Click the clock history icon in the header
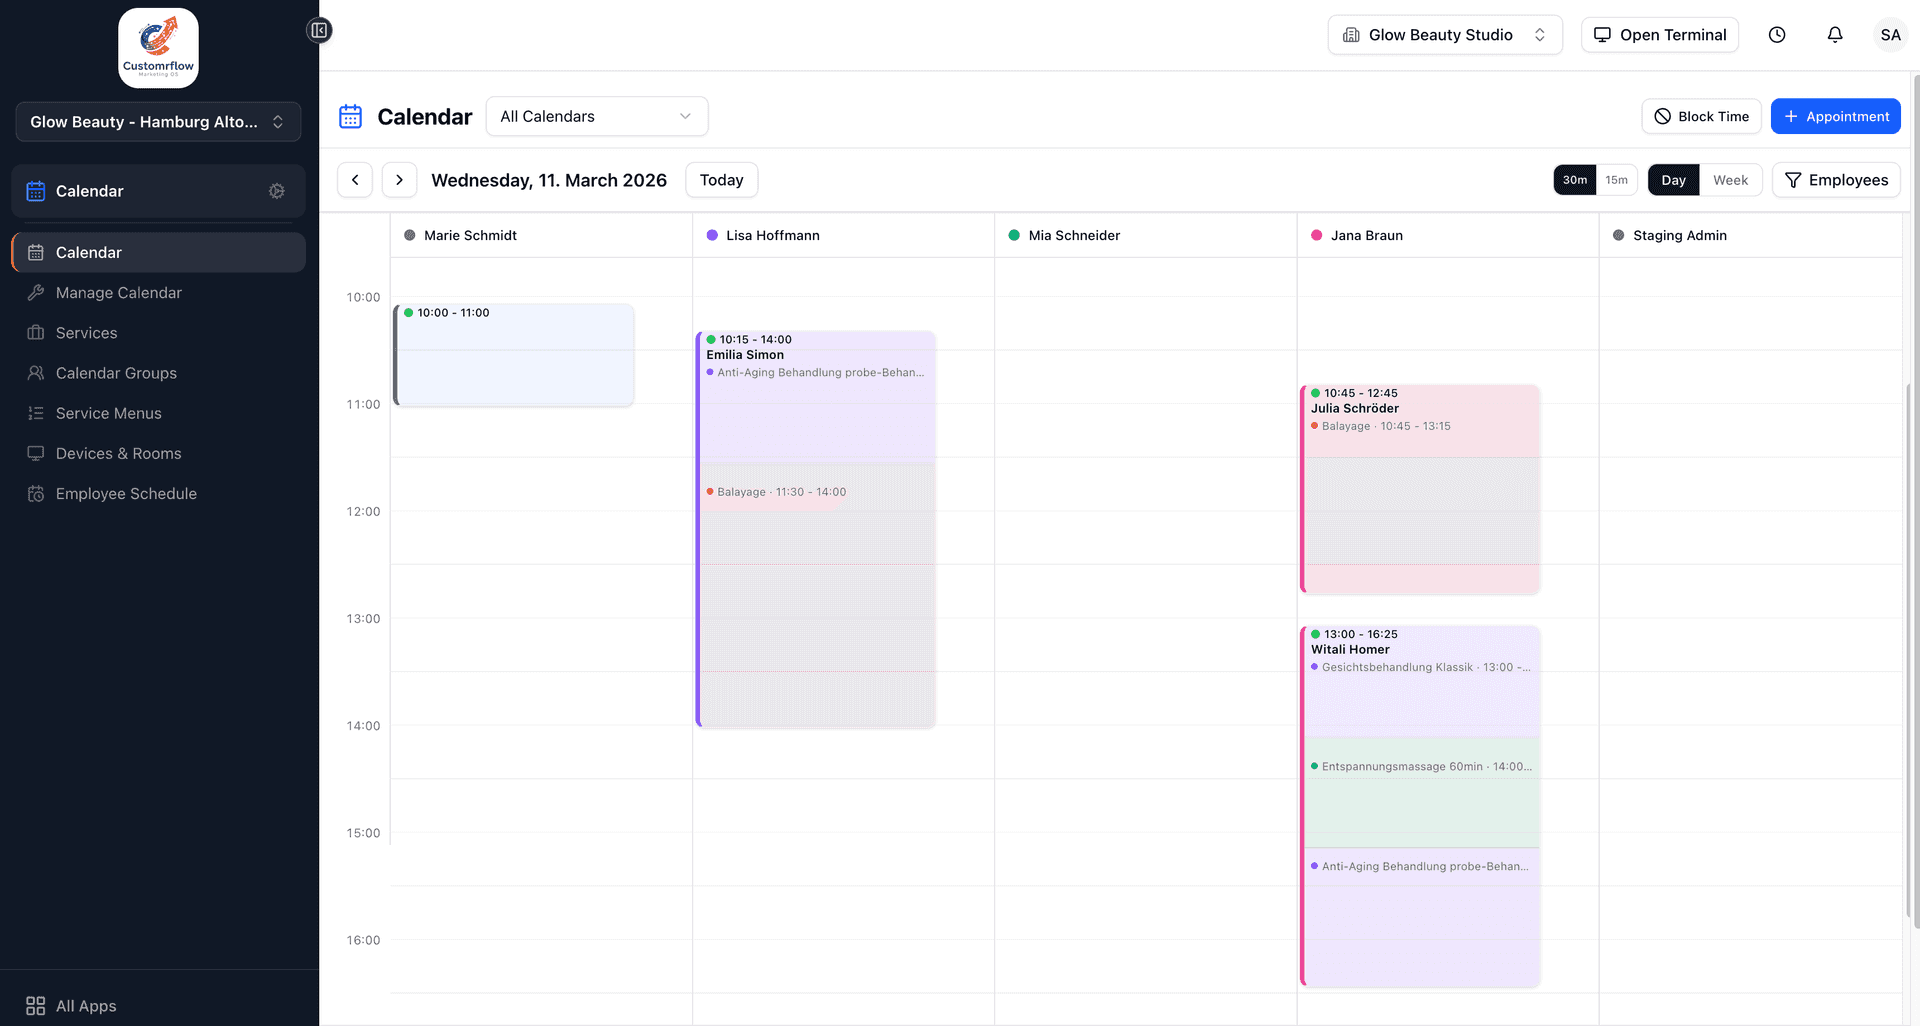Image resolution: width=1920 pixels, height=1026 pixels. click(x=1777, y=34)
